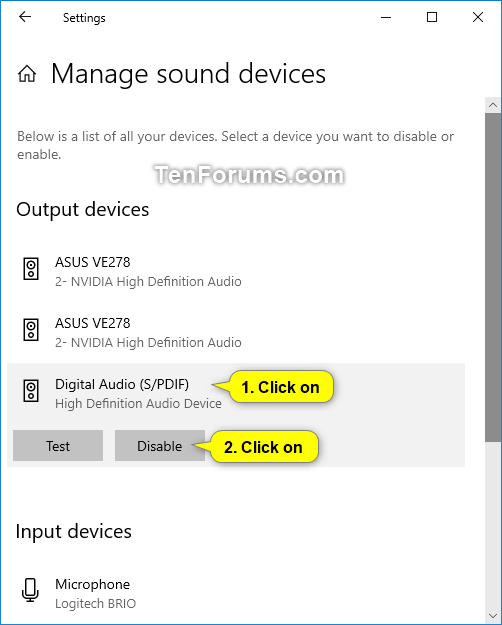Click the vertical scrollbar thumb
Screen dimensions: 502x625
493,277
